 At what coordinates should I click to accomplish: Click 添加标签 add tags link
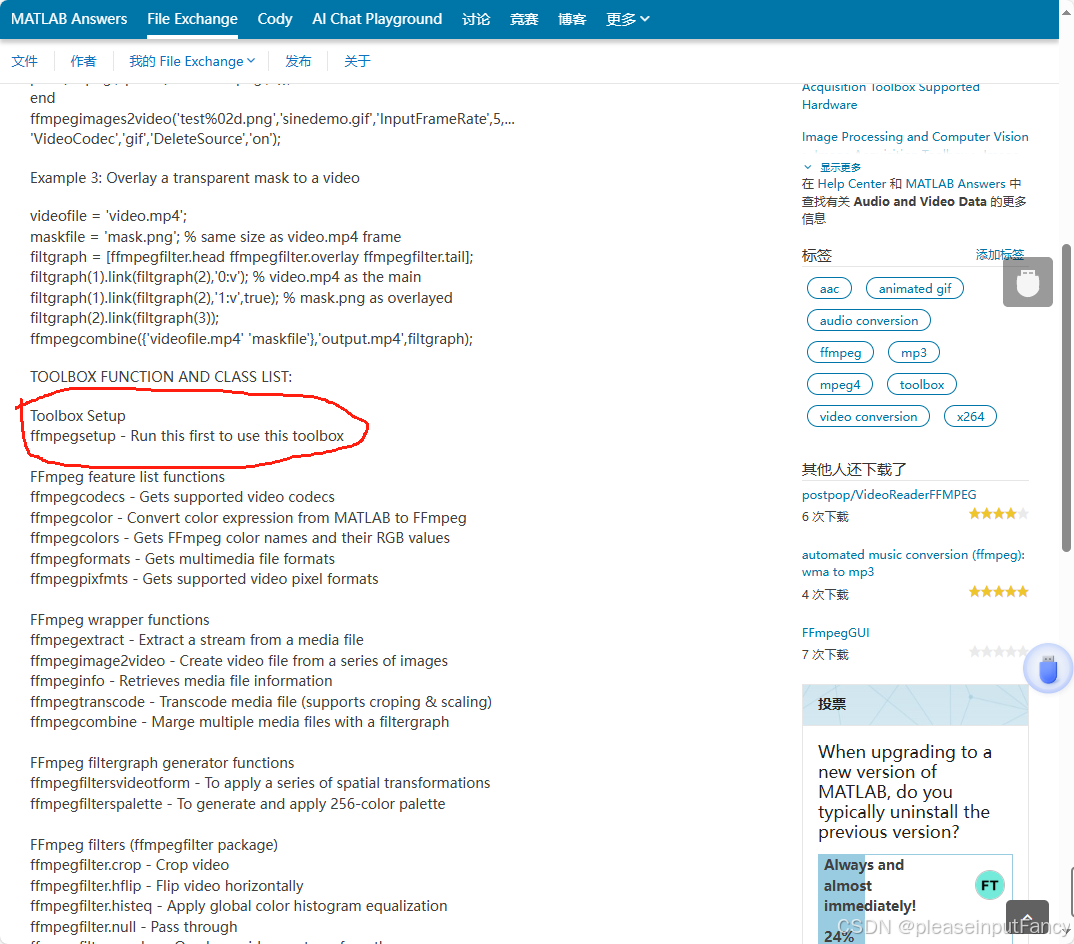click(x=1000, y=255)
